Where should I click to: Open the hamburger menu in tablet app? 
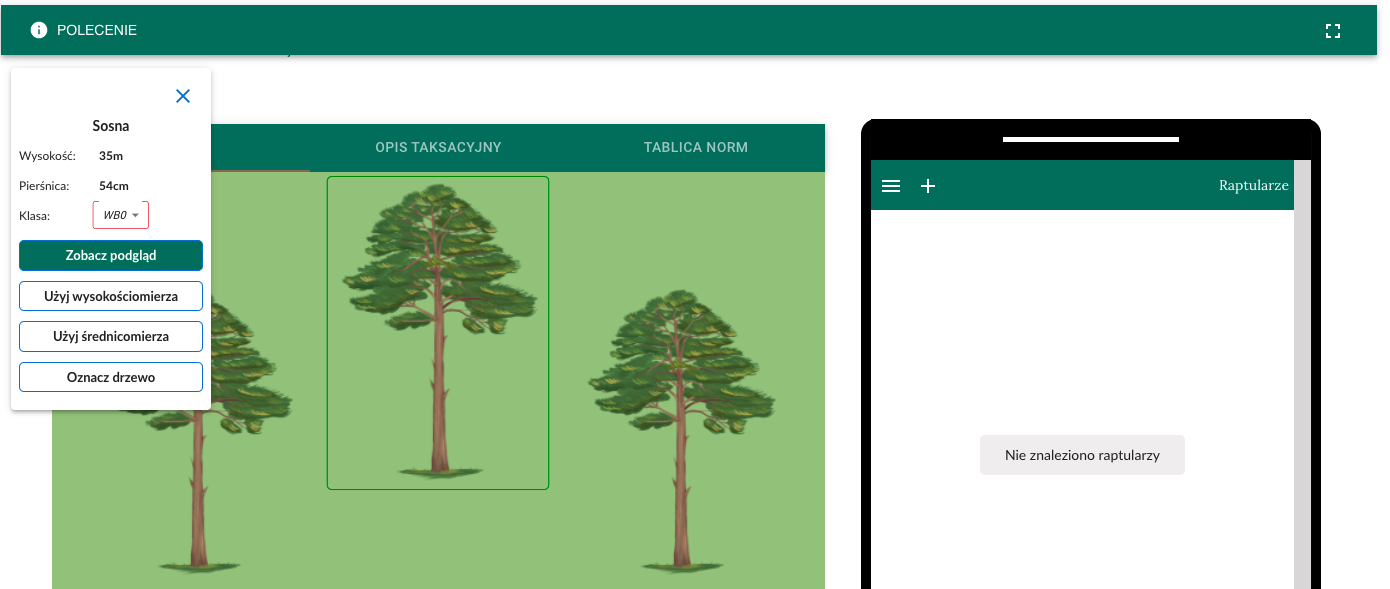[x=891, y=186]
